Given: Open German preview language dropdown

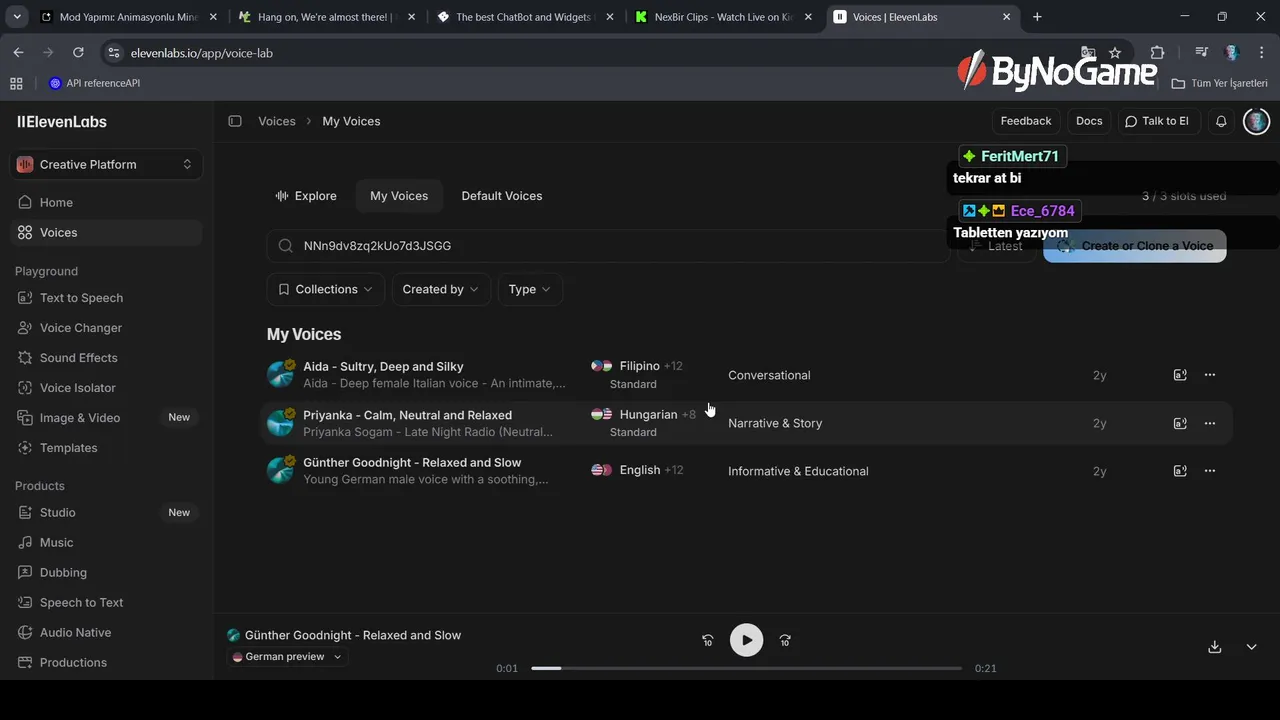Looking at the screenshot, I should pyautogui.click(x=287, y=657).
